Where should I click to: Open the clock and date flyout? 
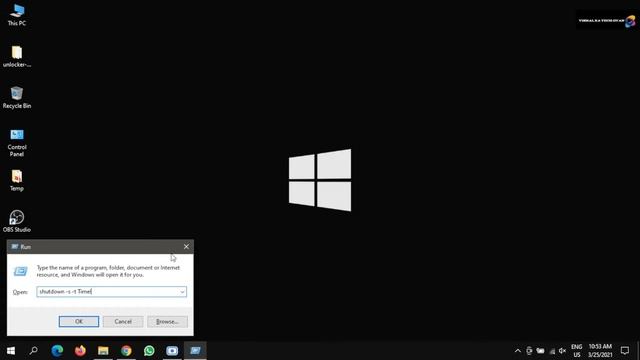600,351
